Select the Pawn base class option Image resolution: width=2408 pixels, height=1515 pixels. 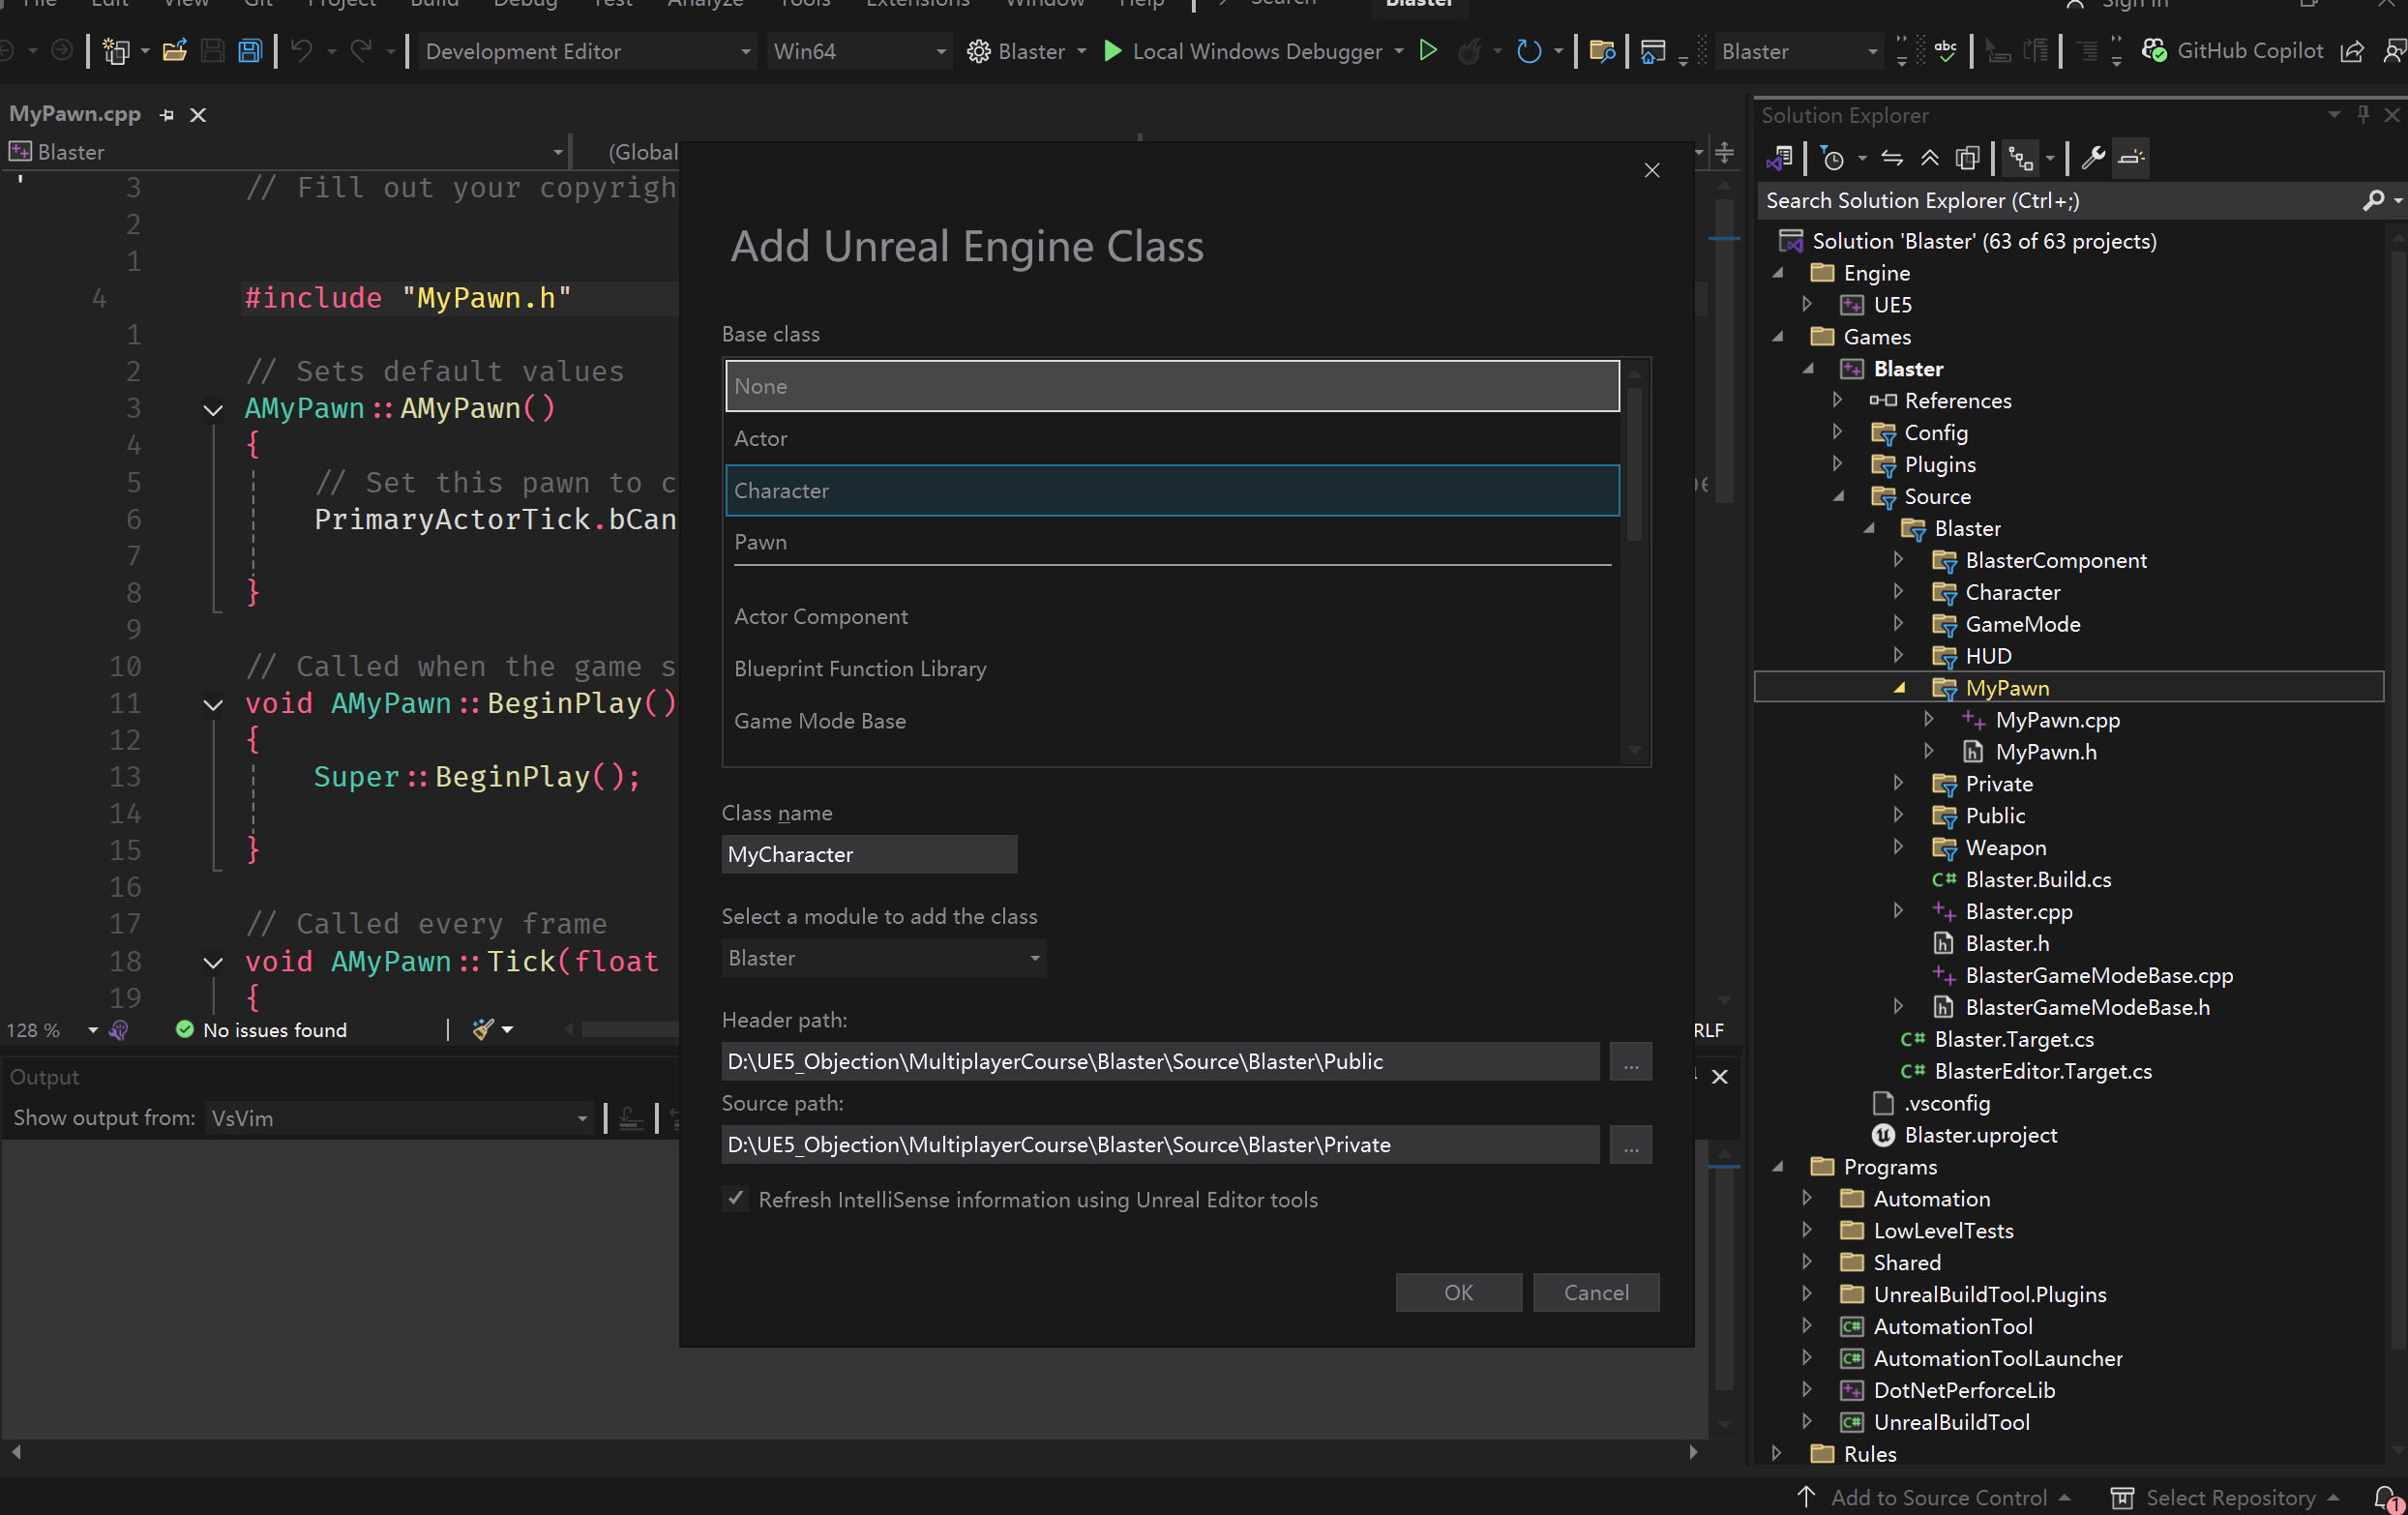(x=1172, y=542)
